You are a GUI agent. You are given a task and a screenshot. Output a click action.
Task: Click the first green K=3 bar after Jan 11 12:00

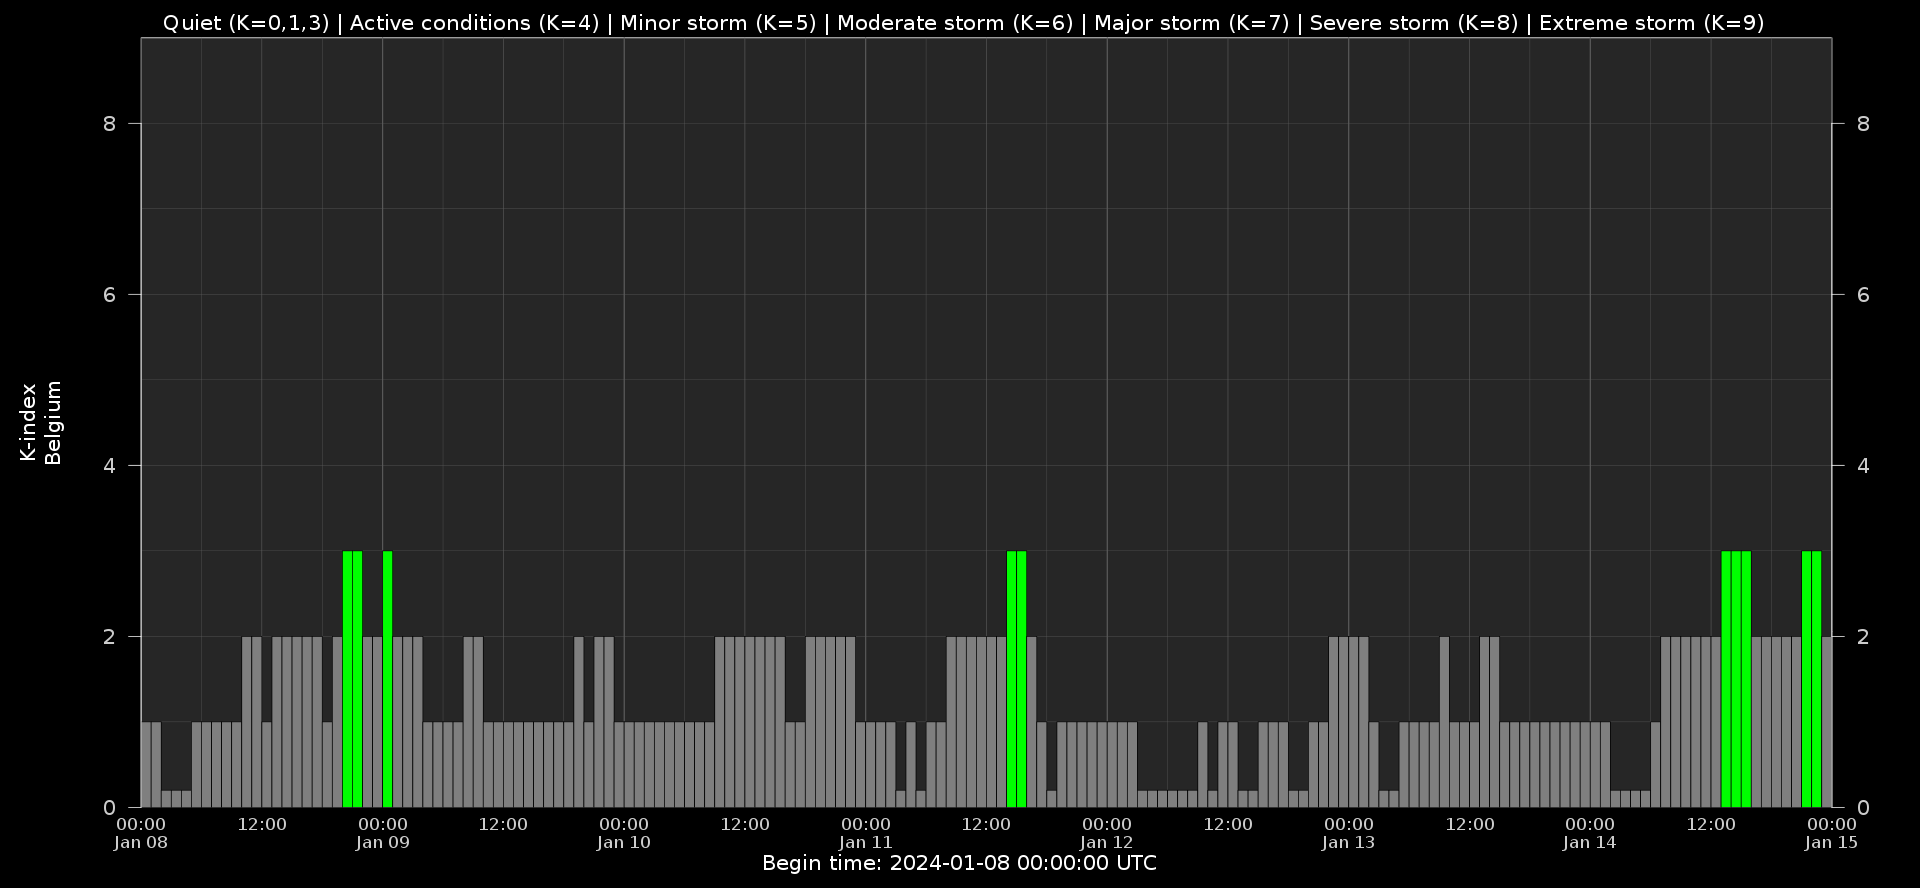pyautogui.click(x=1012, y=679)
